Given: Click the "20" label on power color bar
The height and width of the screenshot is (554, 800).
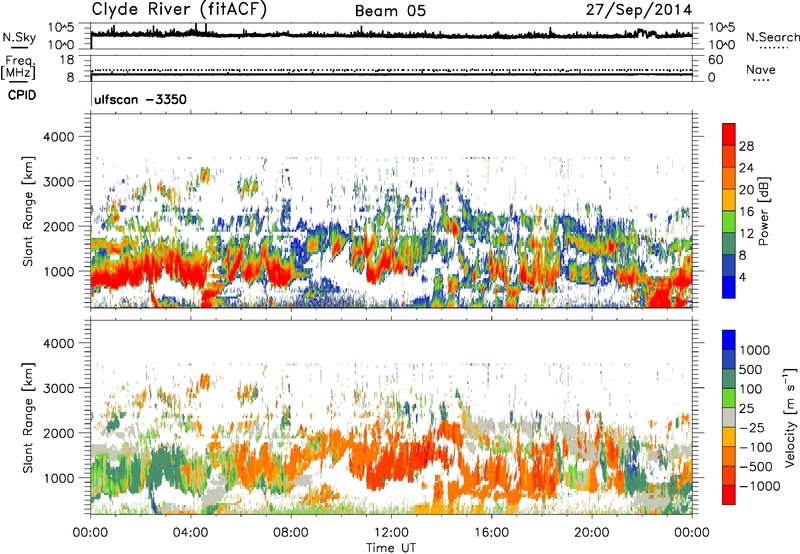Looking at the screenshot, I should [x=746, y=190].
